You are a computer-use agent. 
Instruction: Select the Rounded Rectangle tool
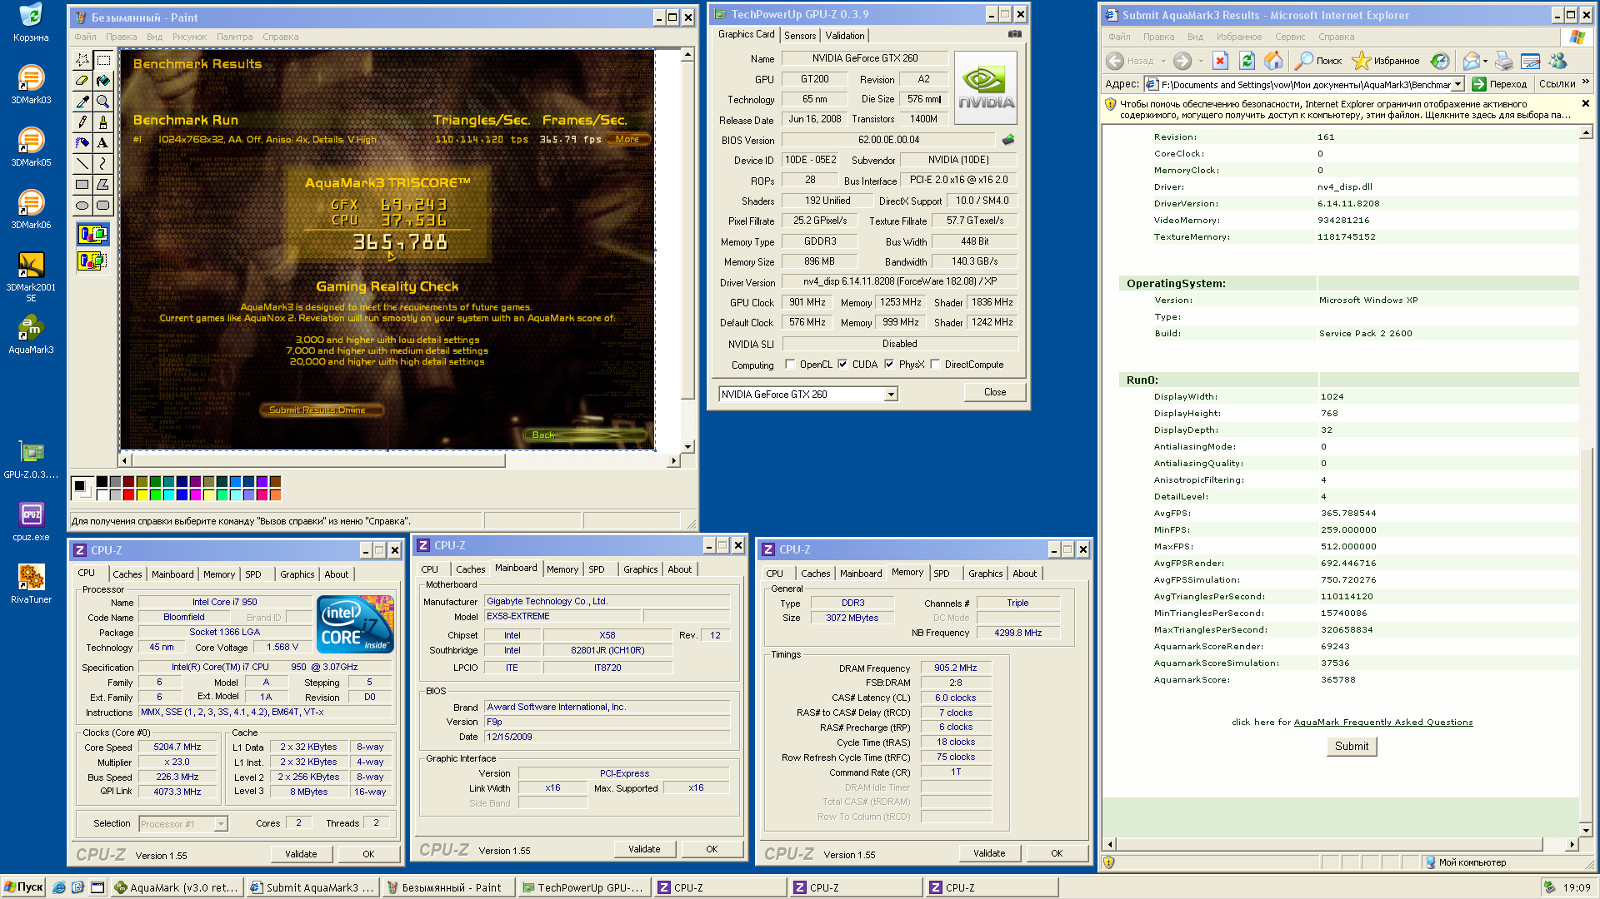103,206
